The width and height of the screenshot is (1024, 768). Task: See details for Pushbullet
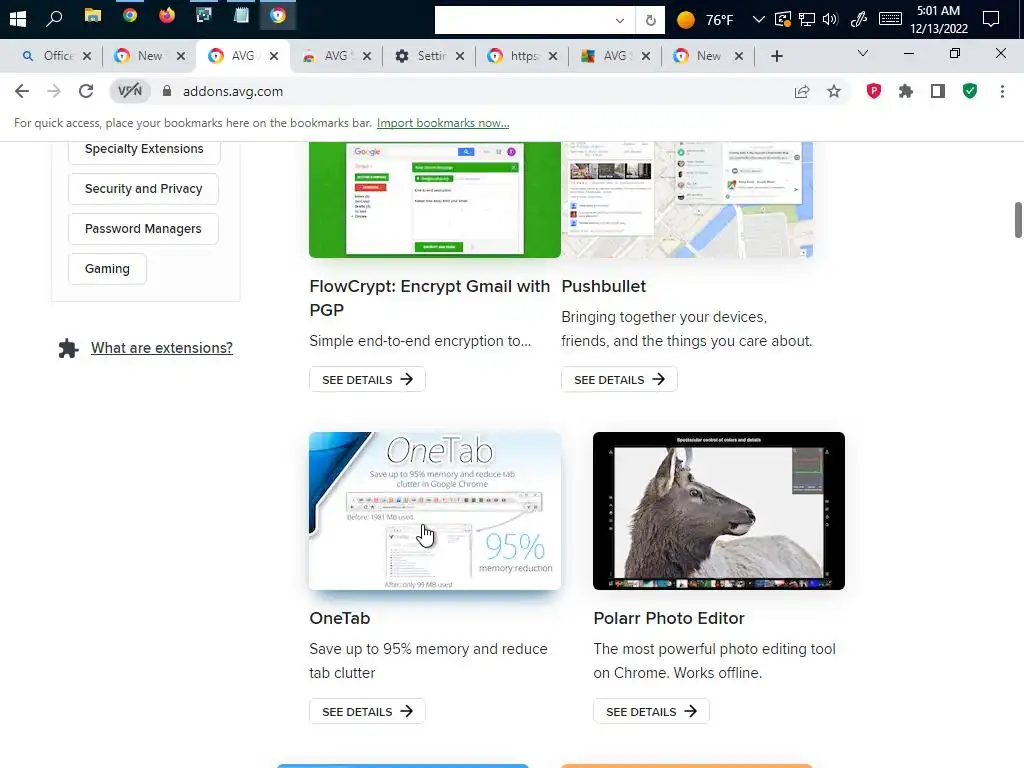[619, 379]
